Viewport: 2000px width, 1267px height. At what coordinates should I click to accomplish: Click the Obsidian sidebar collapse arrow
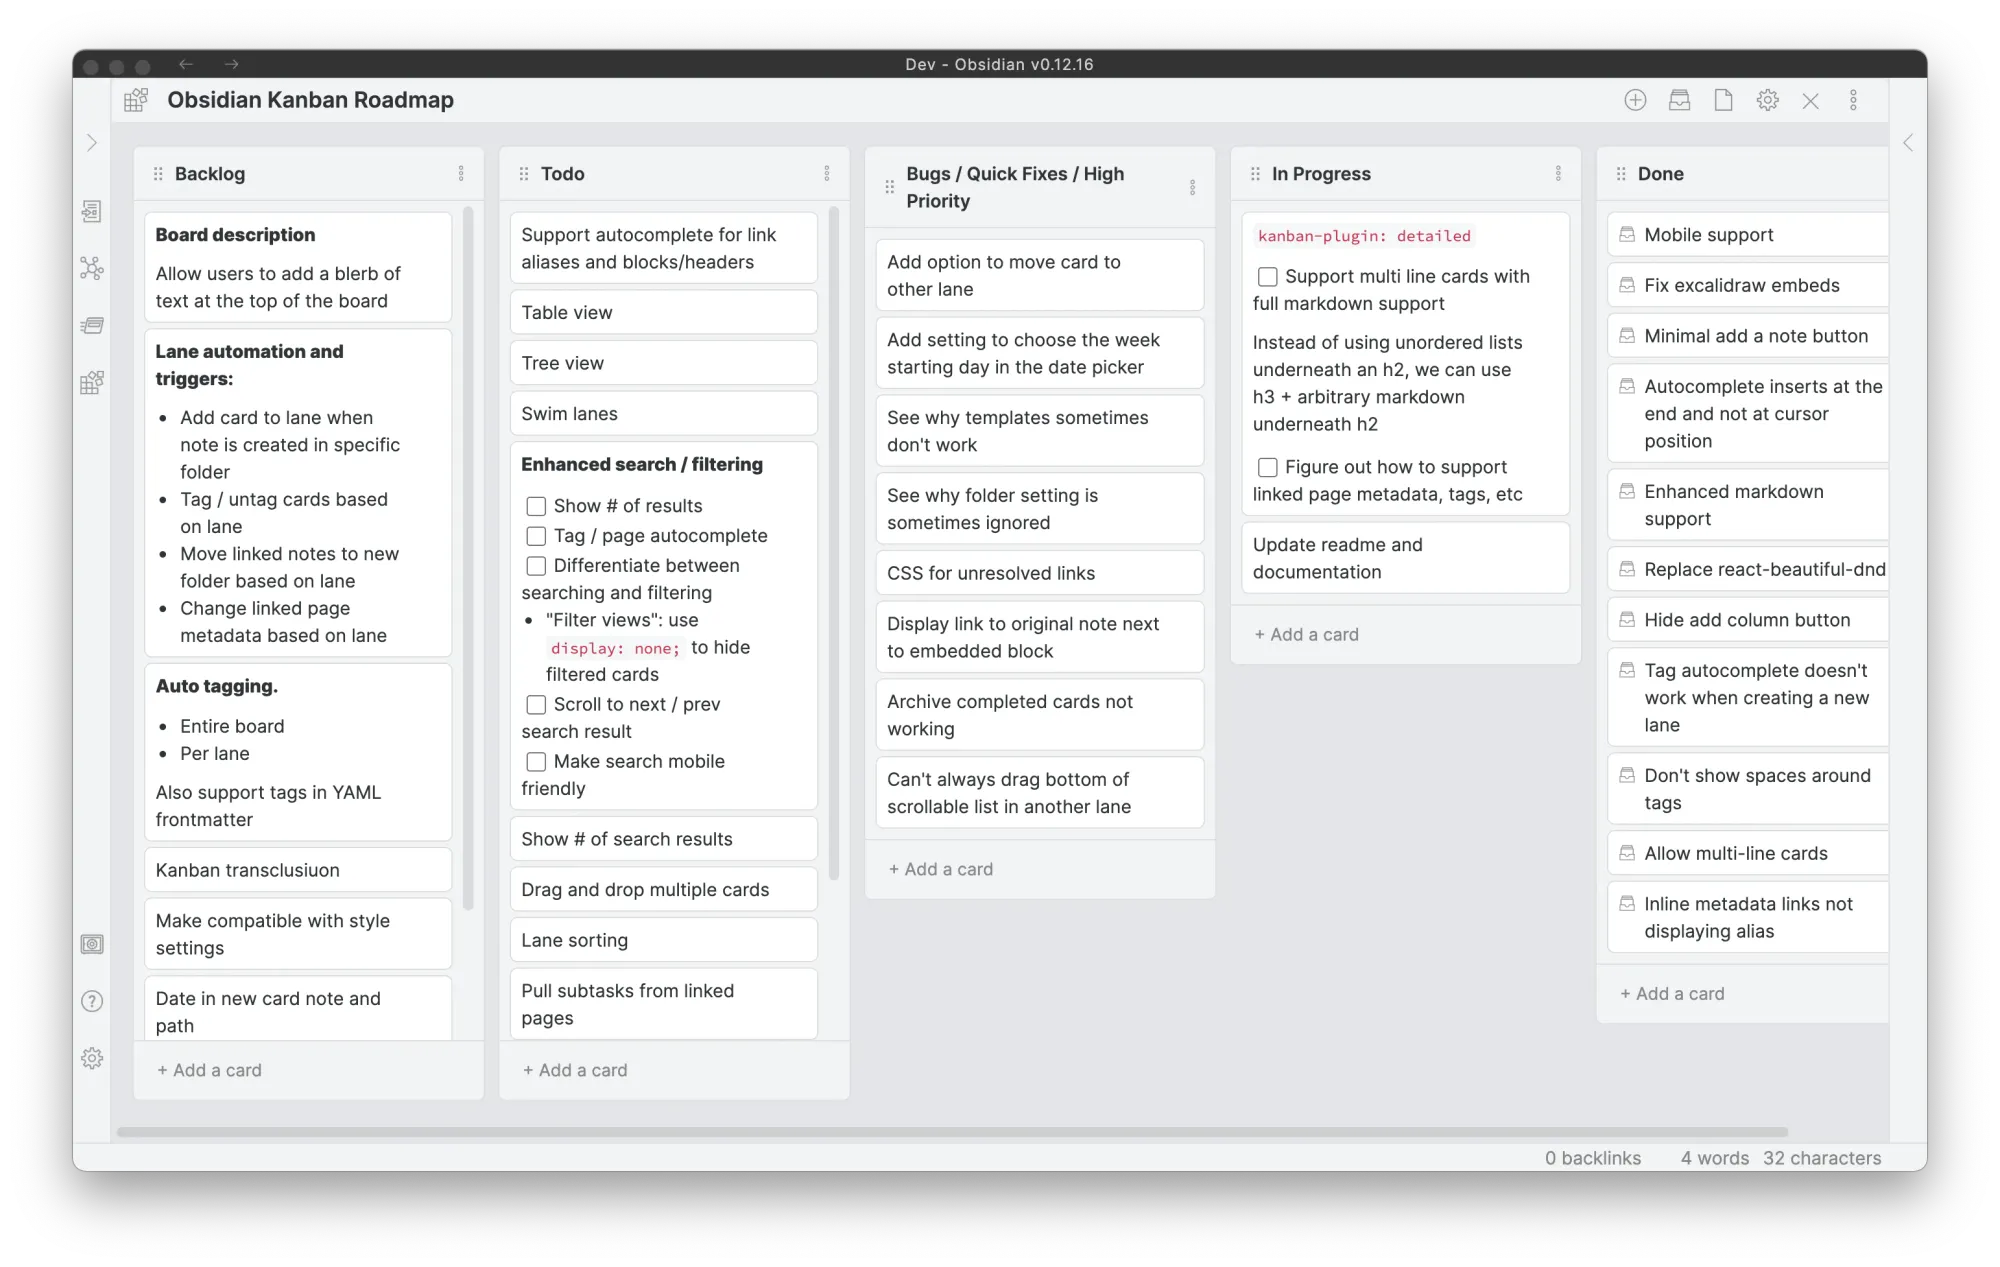92,141
